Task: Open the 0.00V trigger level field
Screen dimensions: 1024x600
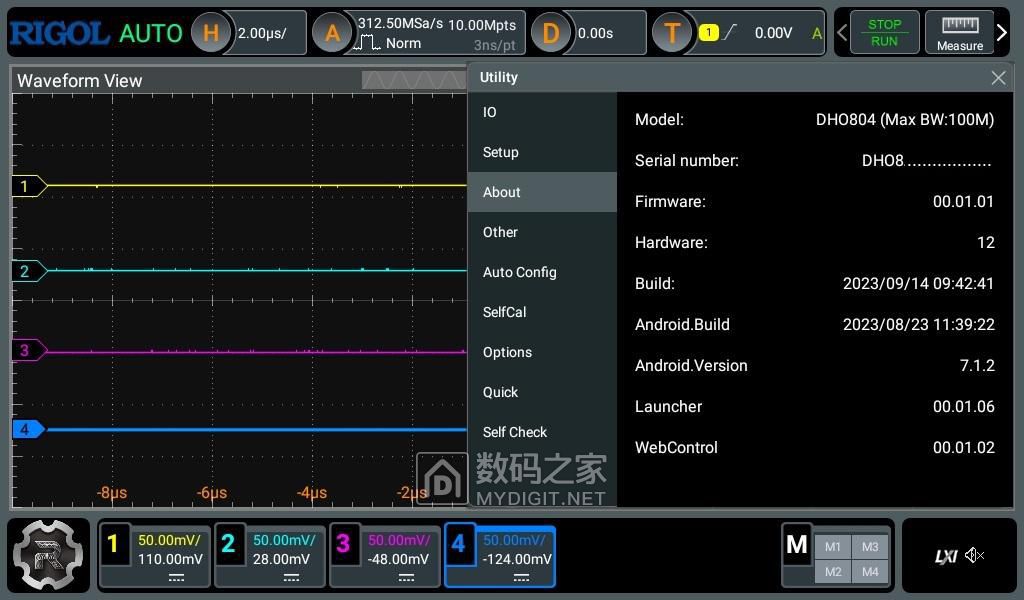Action: click(773, 33)
